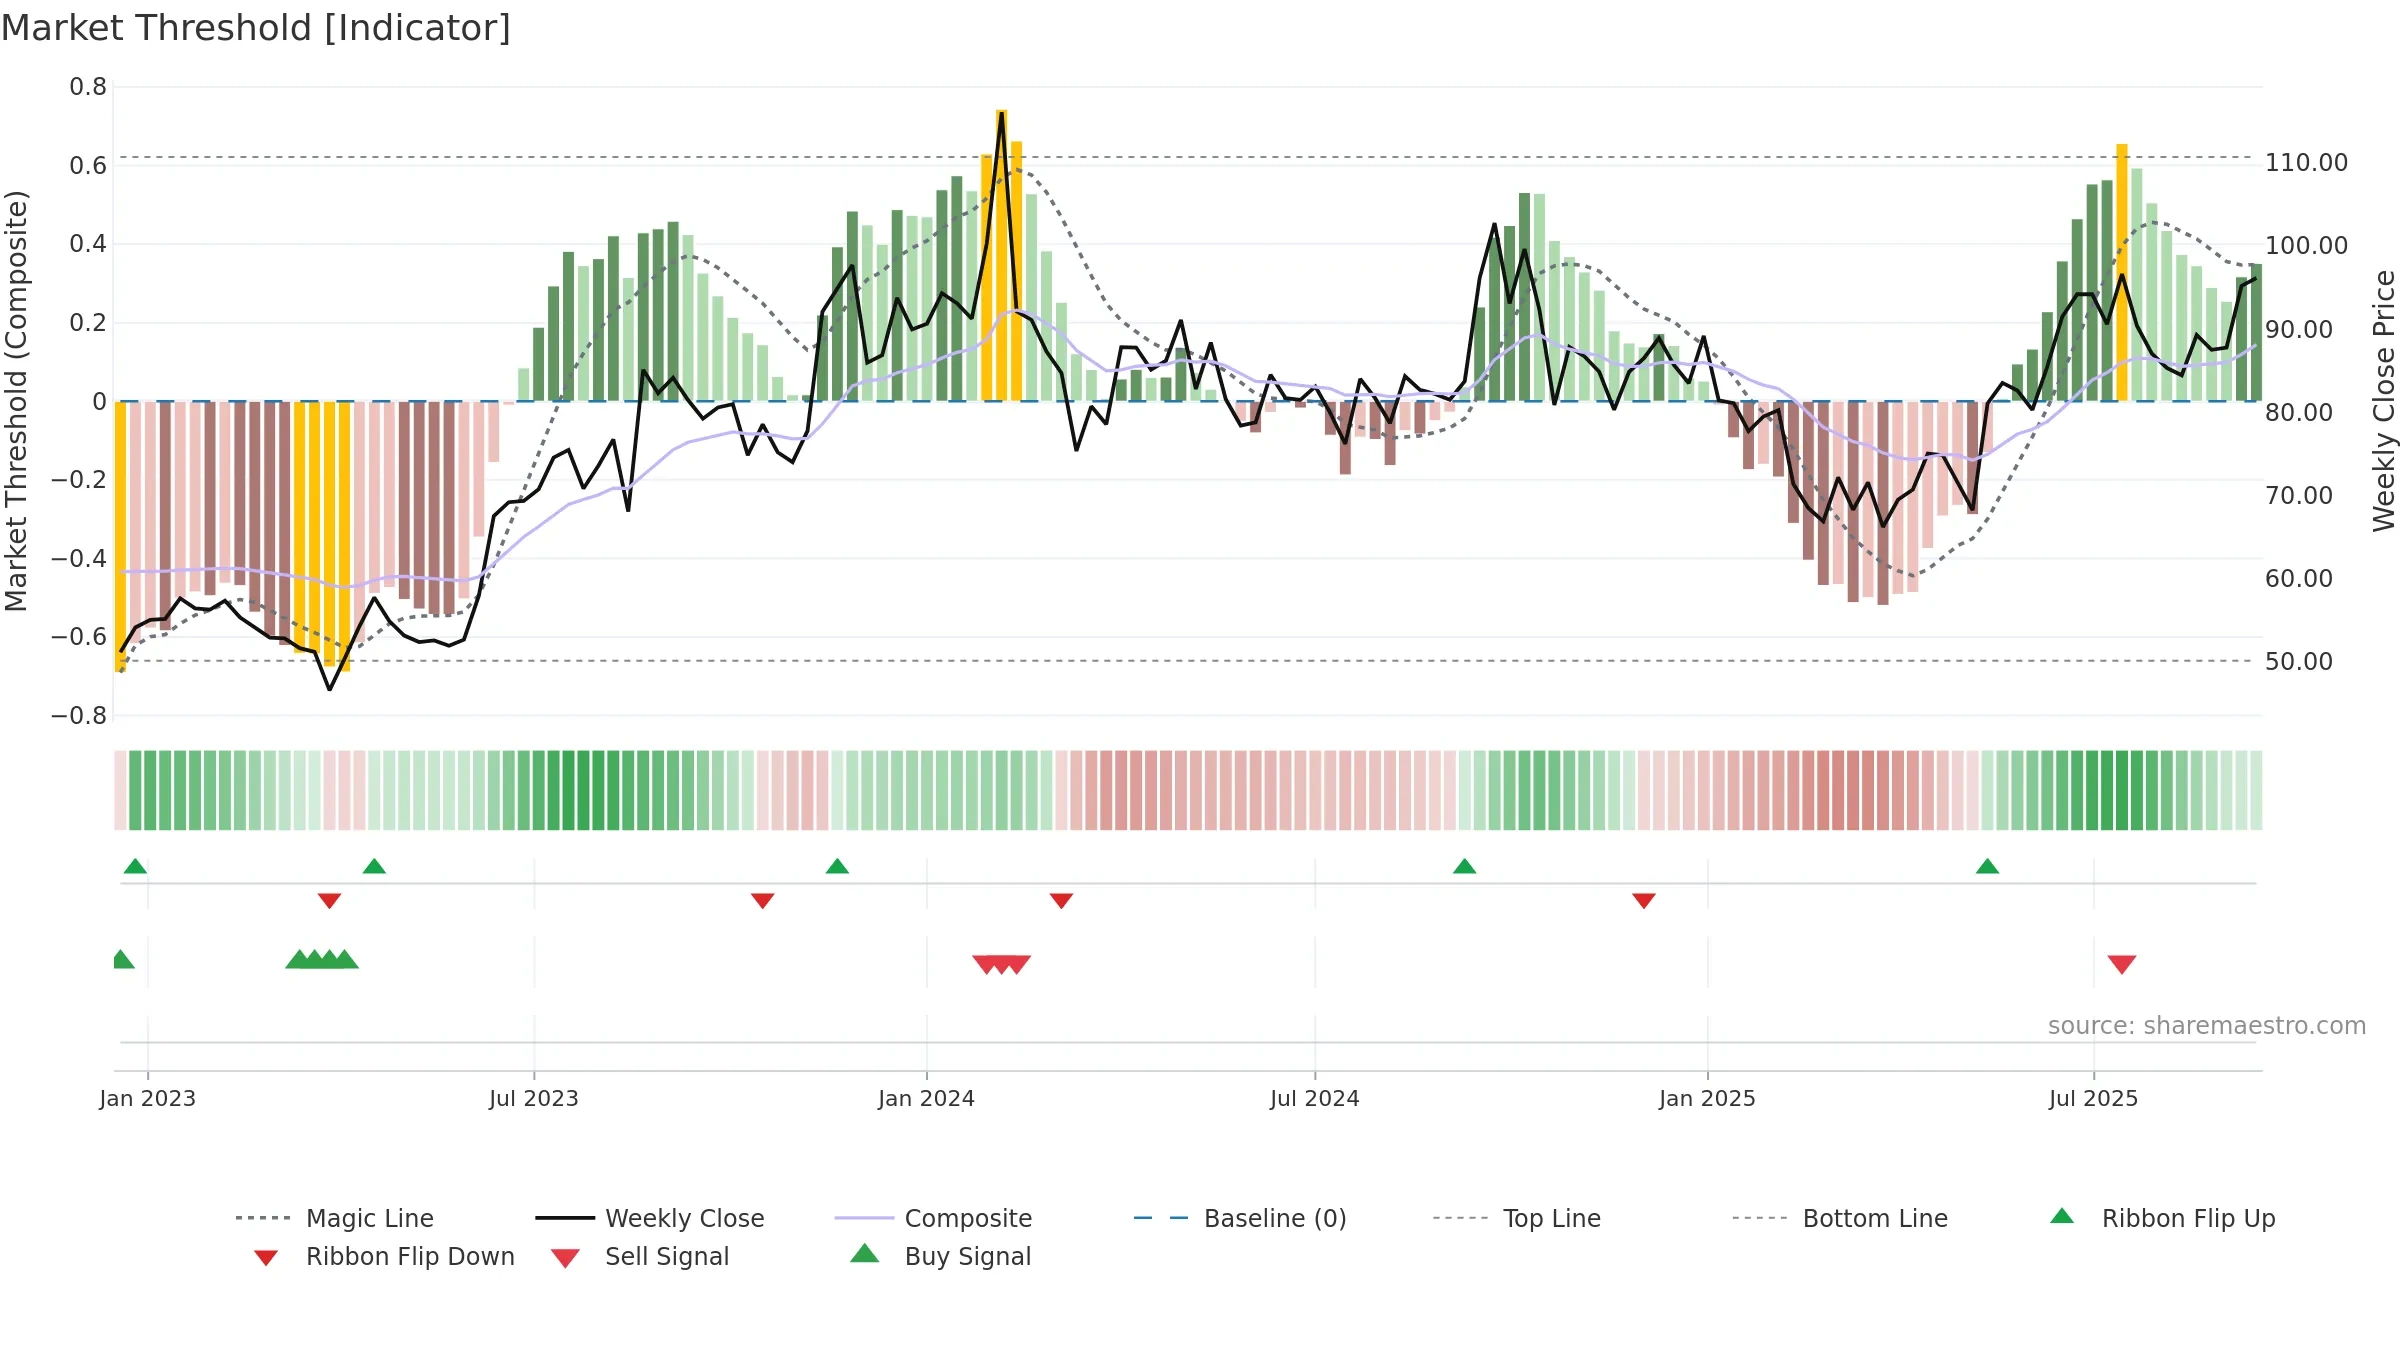Viewport: 2400px width, 1350px height.
Task: Click the 100.00 price tick label
Action: pos(2307,245)
